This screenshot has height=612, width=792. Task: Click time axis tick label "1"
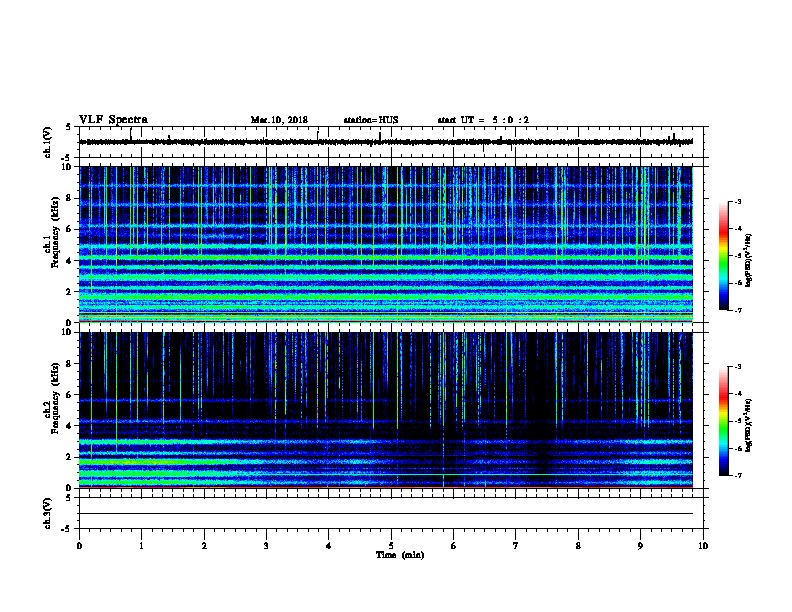click(x=141, y=546)
